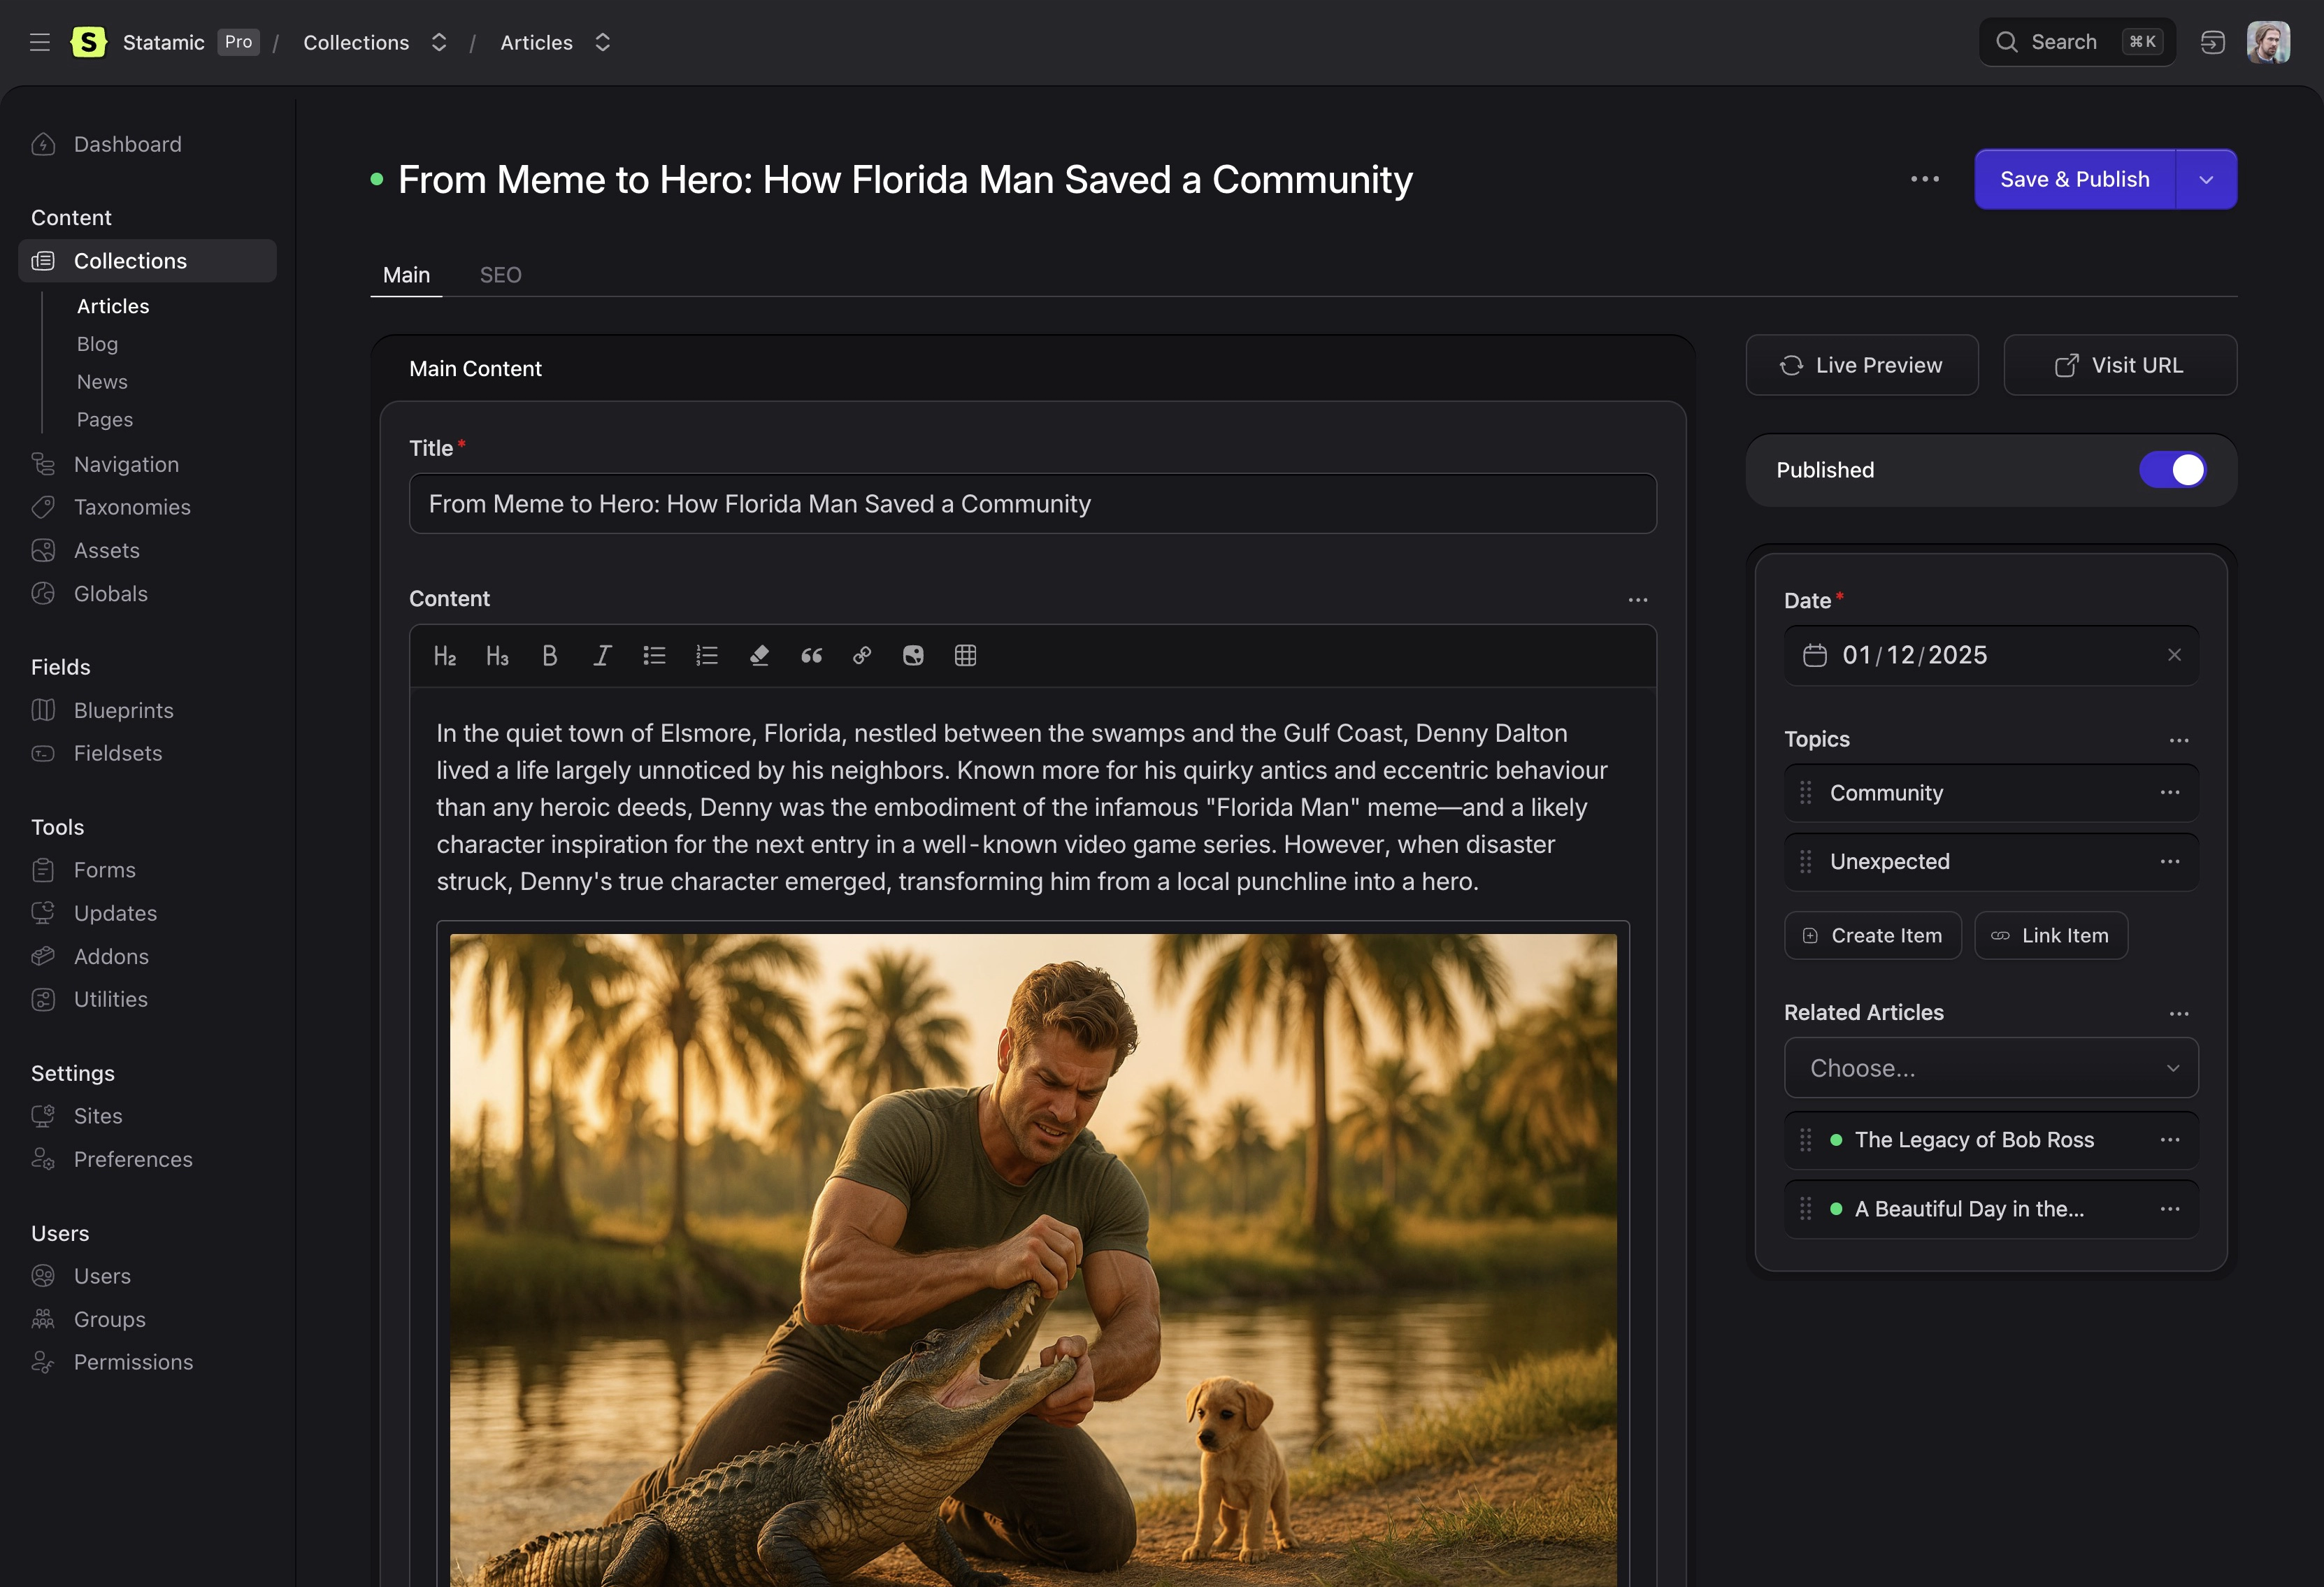Switch to the SEO tab
Viewport: 2324px width, 1587px height.
(x=500, y=275)
